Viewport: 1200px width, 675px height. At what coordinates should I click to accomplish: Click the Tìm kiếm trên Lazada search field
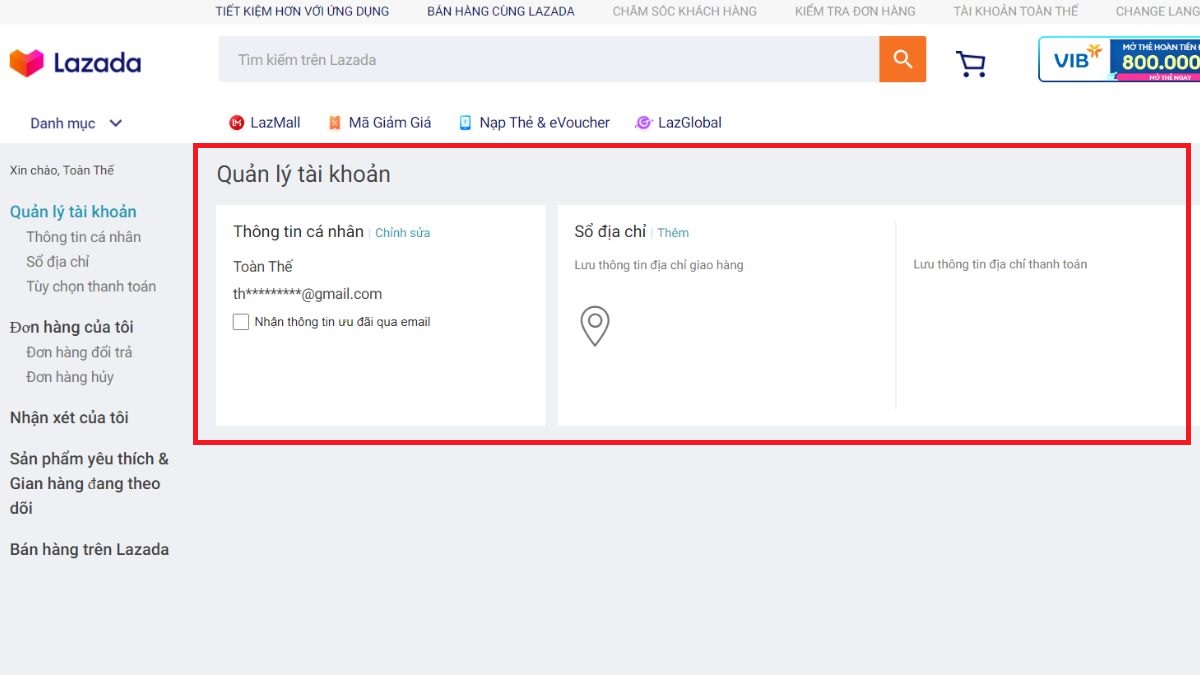point(550,59)
